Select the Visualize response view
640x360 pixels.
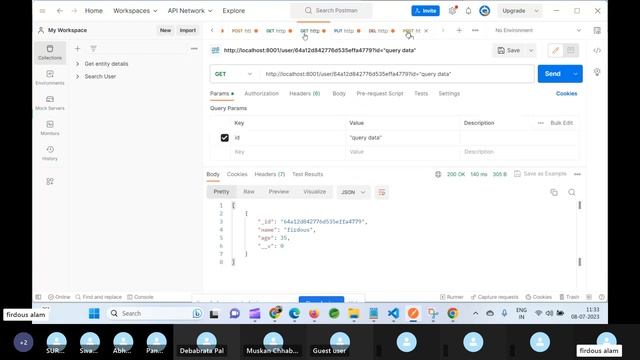315,192
